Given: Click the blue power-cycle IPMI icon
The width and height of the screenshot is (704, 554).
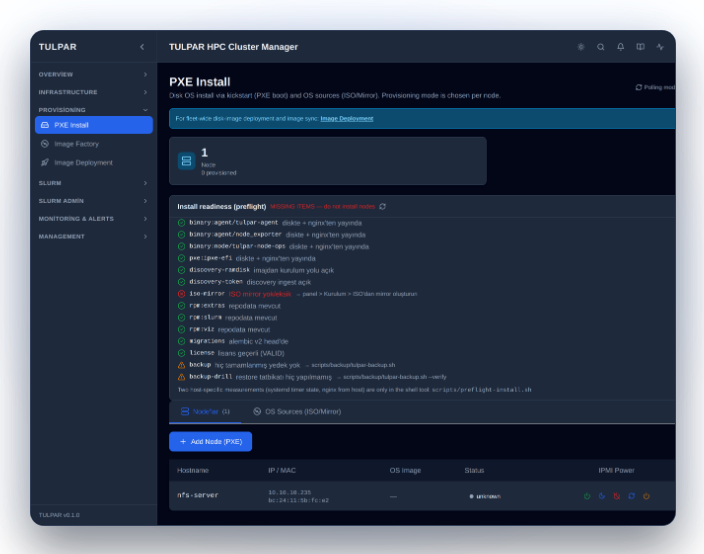Looking at the screenshot, I should [632, 496].
